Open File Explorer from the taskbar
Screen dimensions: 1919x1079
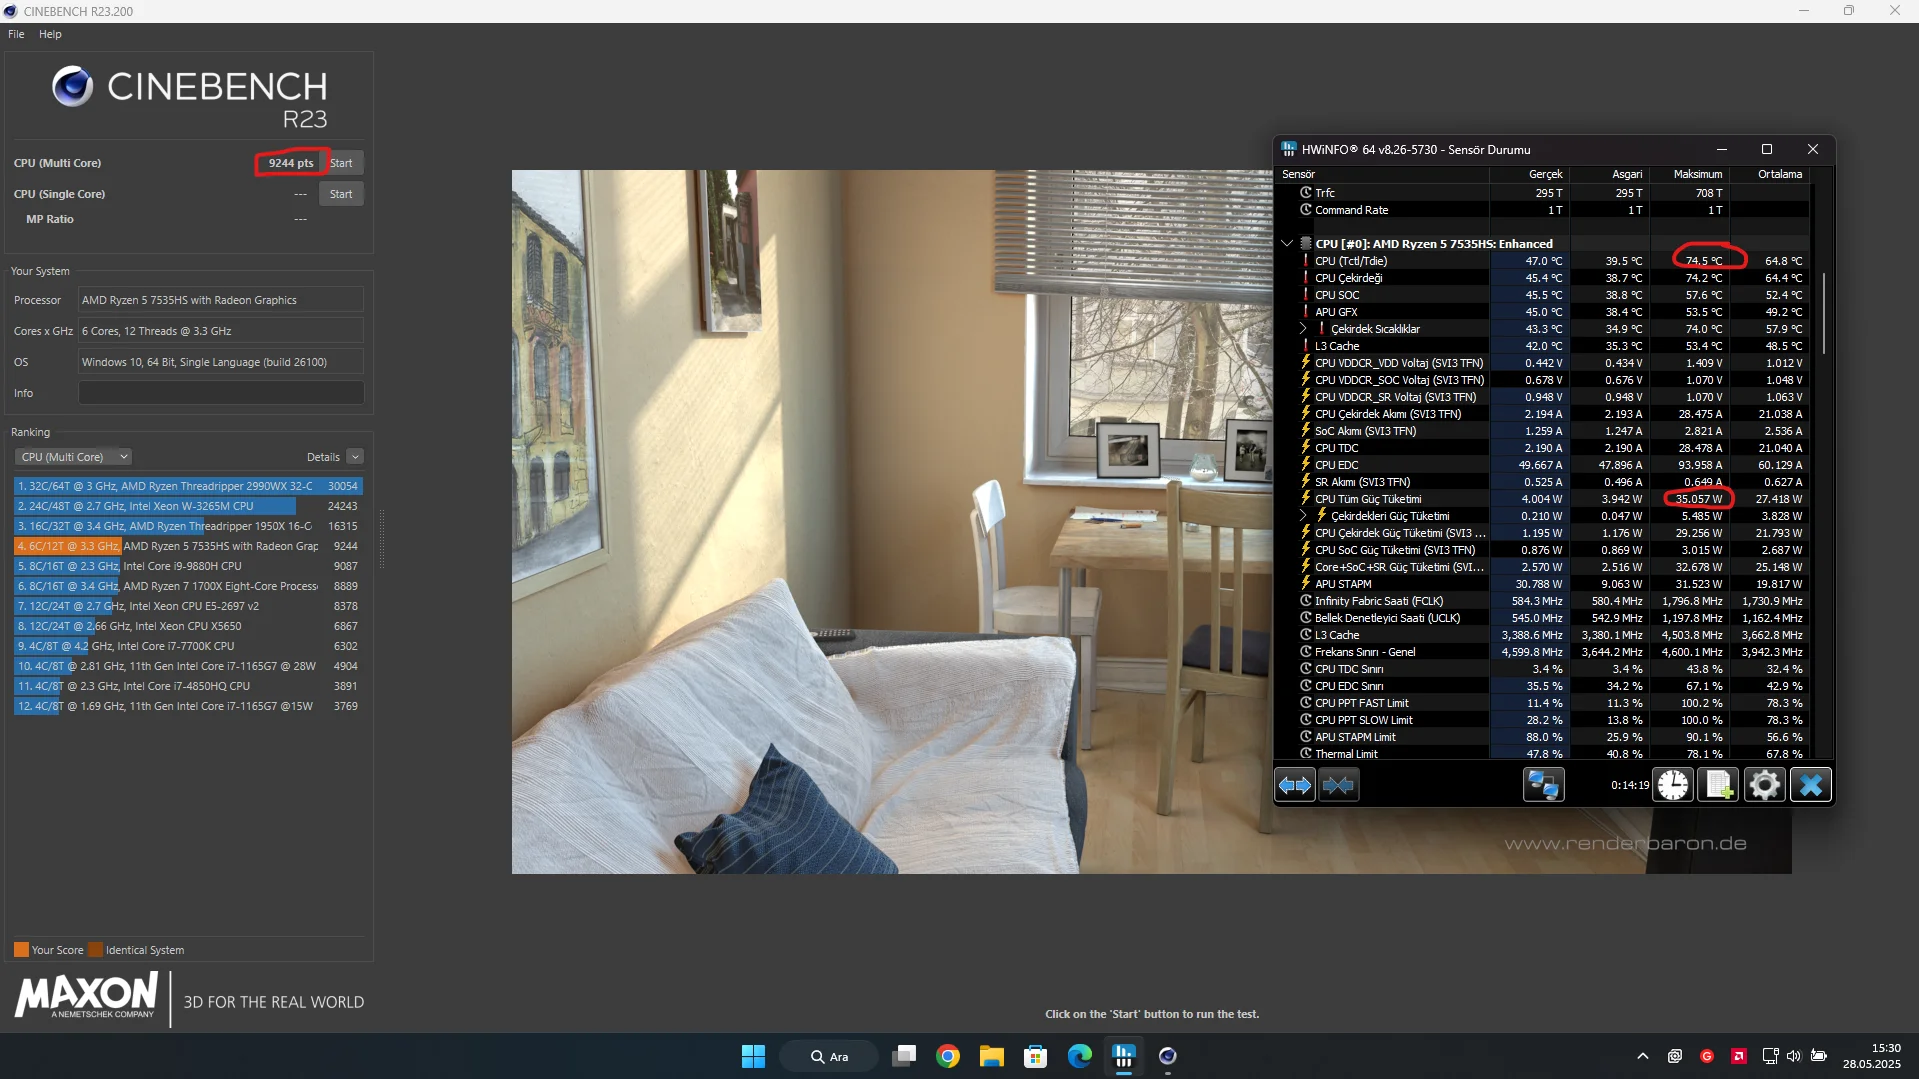coord(992,1056)
